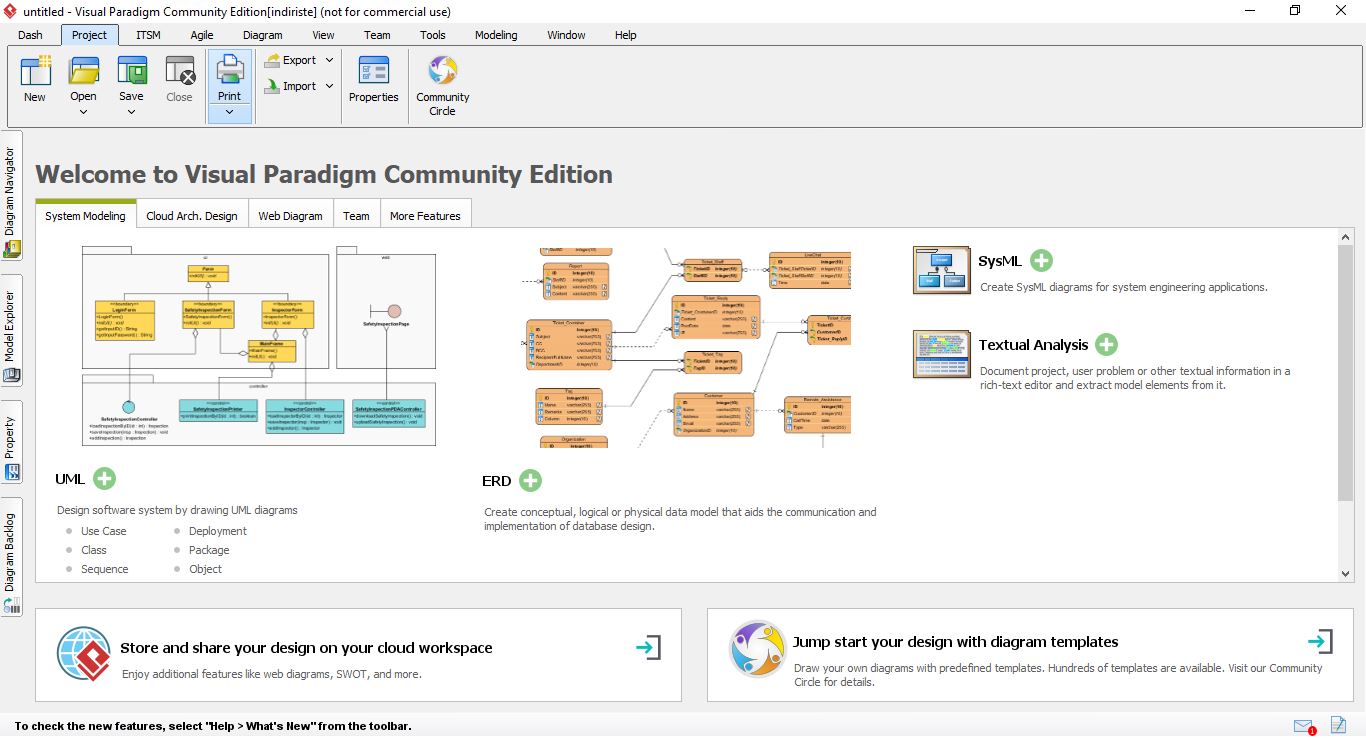Click the cloud workspace logo icon
Image resolution: width=1366 pixels, height=738 pixels.
[x=84, y=654]
